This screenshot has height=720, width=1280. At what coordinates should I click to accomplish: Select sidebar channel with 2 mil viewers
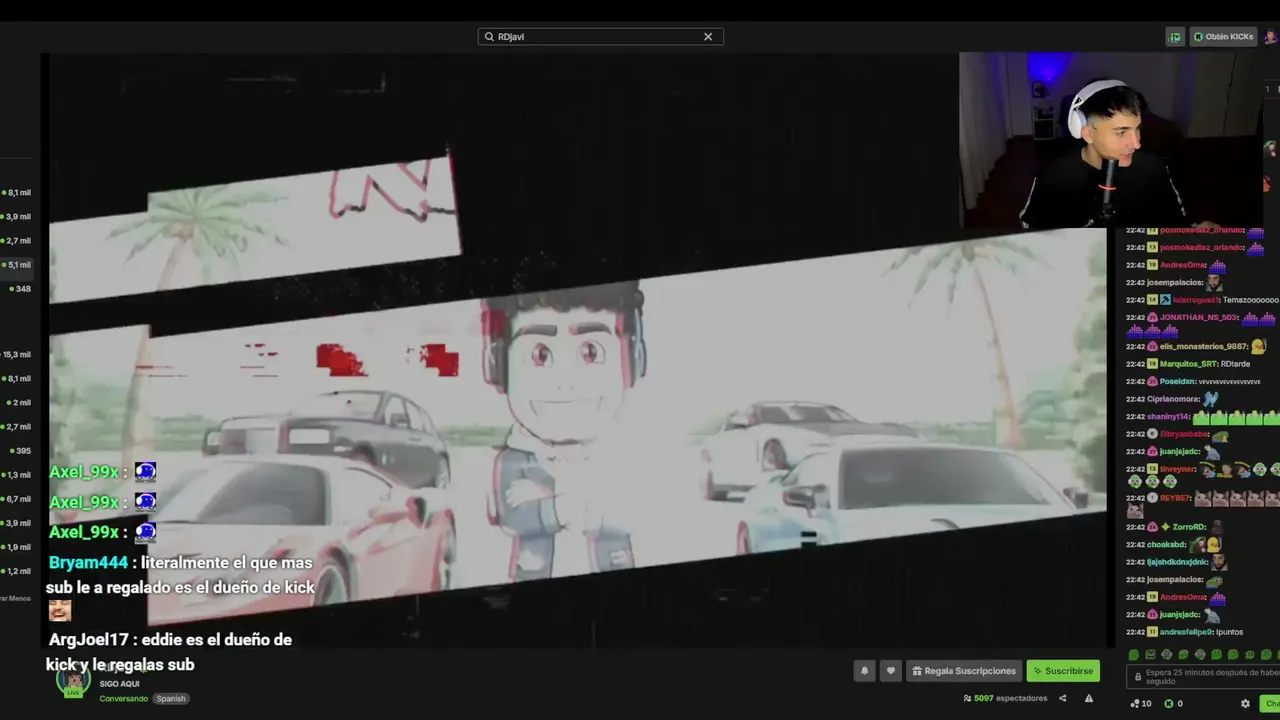point(17,402)
